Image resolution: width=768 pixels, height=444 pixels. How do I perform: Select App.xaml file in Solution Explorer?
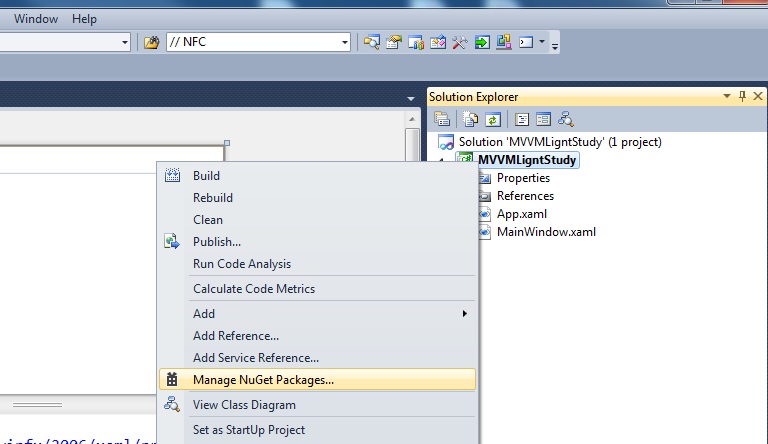tap(522, 214)
